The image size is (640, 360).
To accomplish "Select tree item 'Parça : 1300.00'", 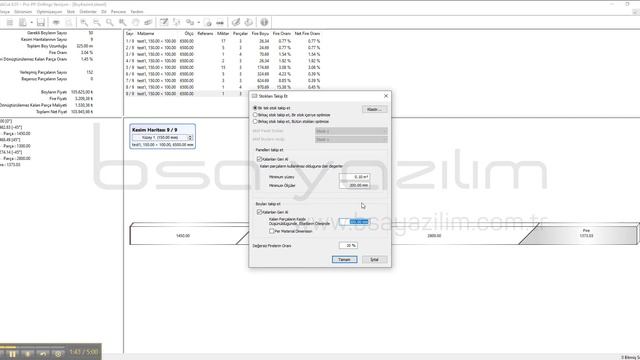I will pyautogui.click(x=16, y=146).
